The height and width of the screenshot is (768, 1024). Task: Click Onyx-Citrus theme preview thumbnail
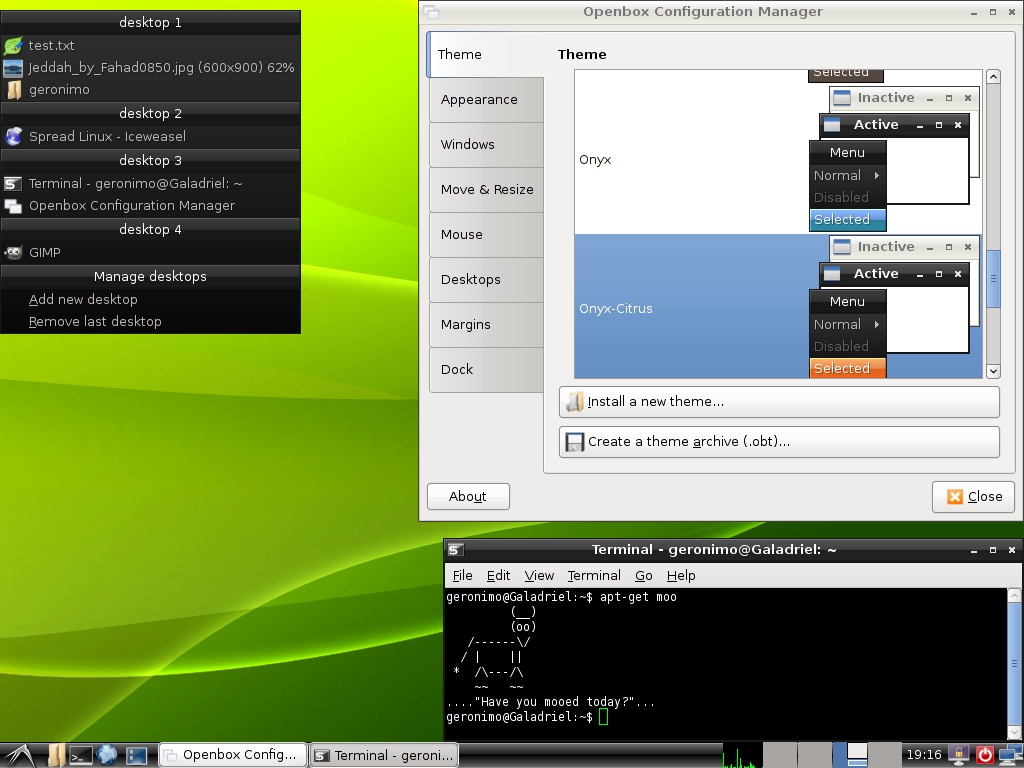click(x=895, y=307)
